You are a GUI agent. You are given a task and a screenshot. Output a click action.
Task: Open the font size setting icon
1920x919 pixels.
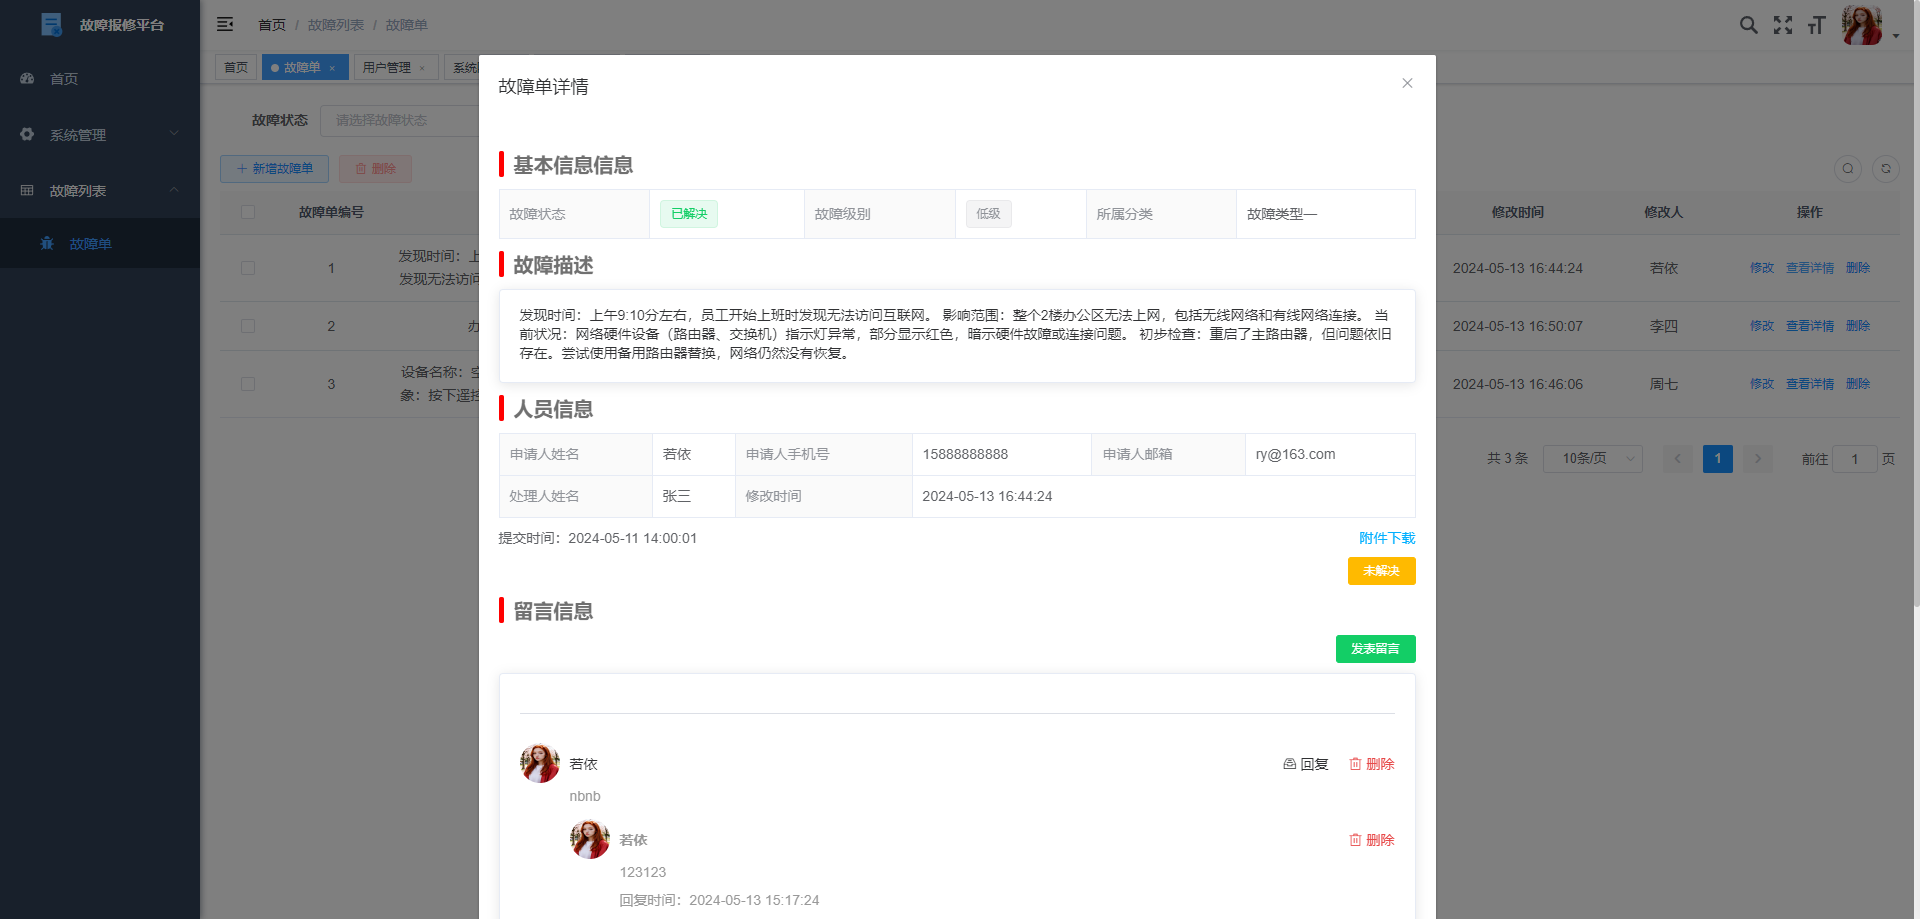(1816, 25)
